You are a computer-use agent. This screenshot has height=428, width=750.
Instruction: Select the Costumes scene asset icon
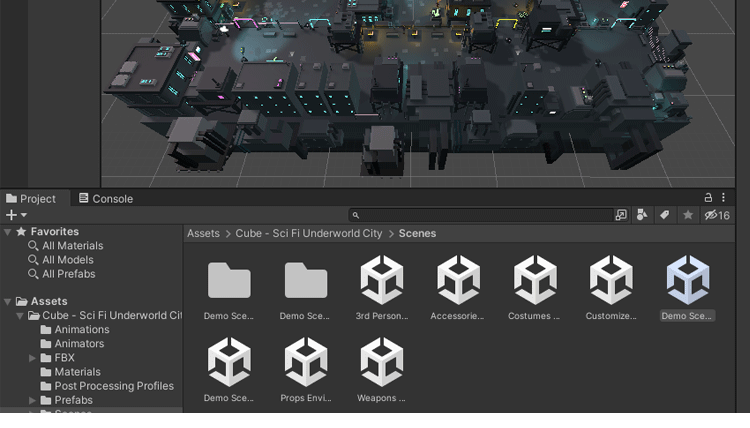(535, 280)
